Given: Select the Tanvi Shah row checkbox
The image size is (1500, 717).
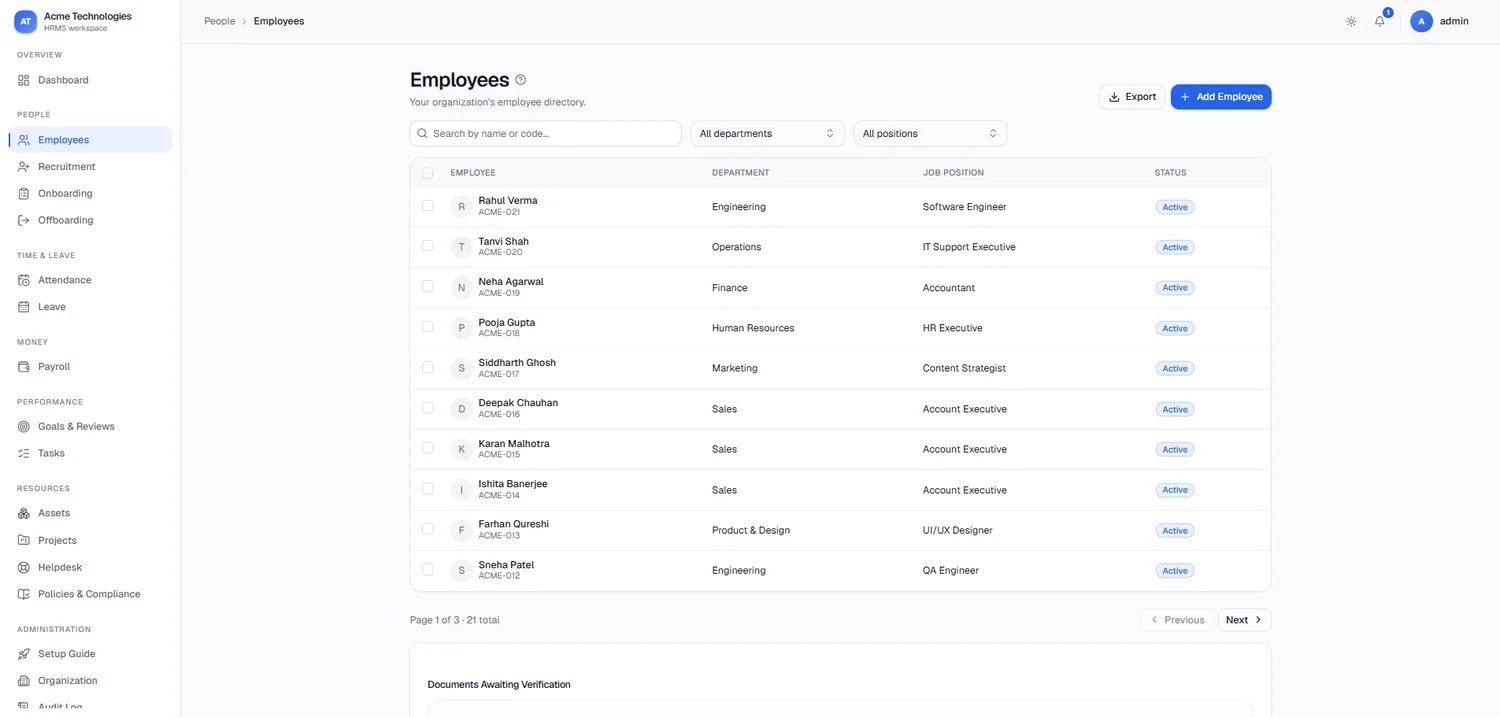Looking at the screenshot, I should coord(427,246).
